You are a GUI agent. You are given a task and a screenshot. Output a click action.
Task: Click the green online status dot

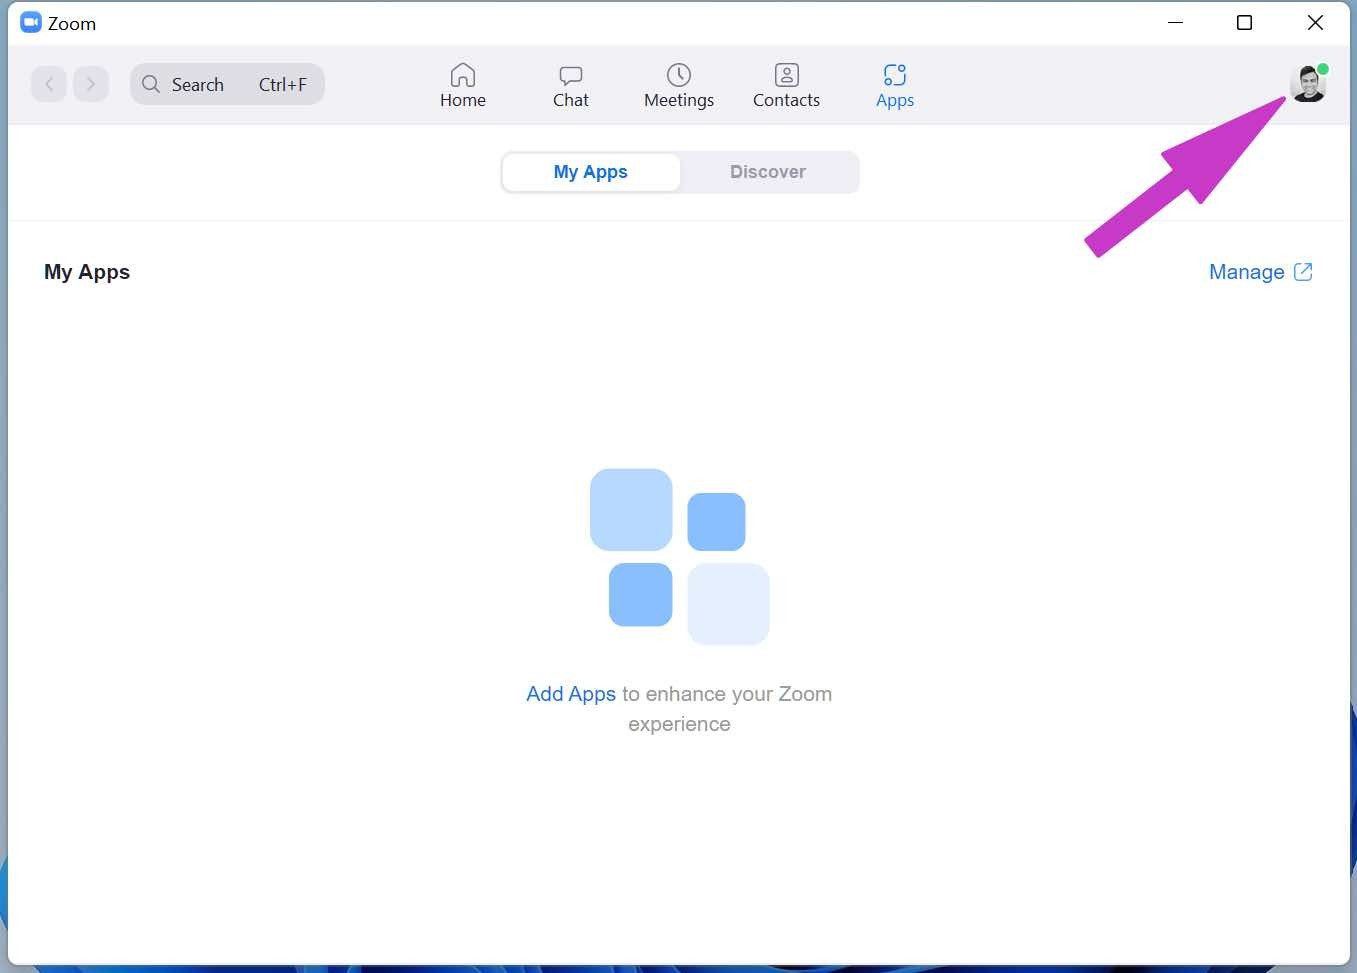click(x=1323, y=69)
